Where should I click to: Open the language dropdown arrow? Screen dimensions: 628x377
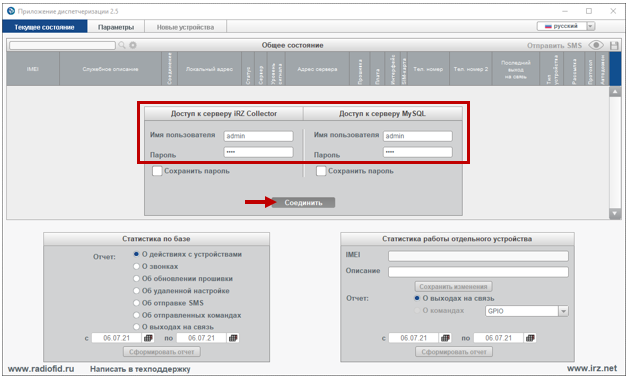point(591,26)
